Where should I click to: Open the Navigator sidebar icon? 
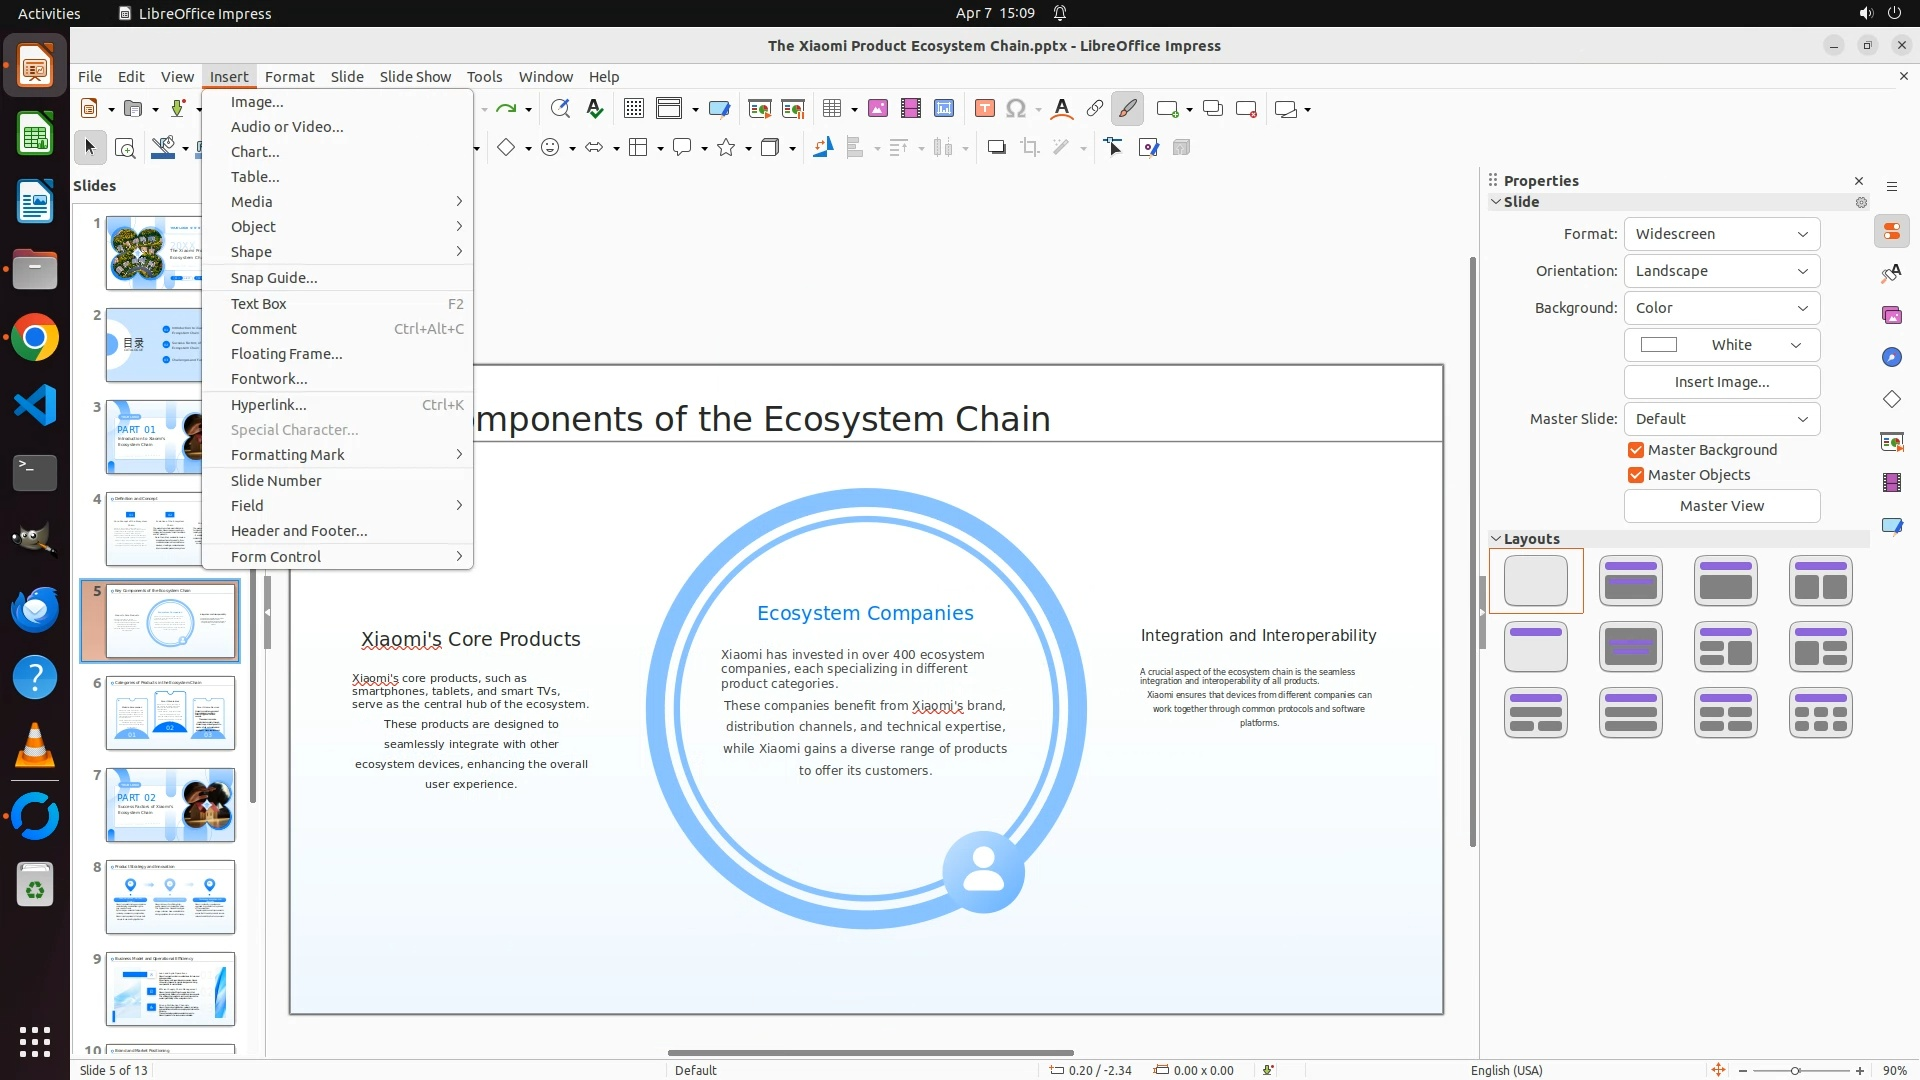(x=1891, y=357)
